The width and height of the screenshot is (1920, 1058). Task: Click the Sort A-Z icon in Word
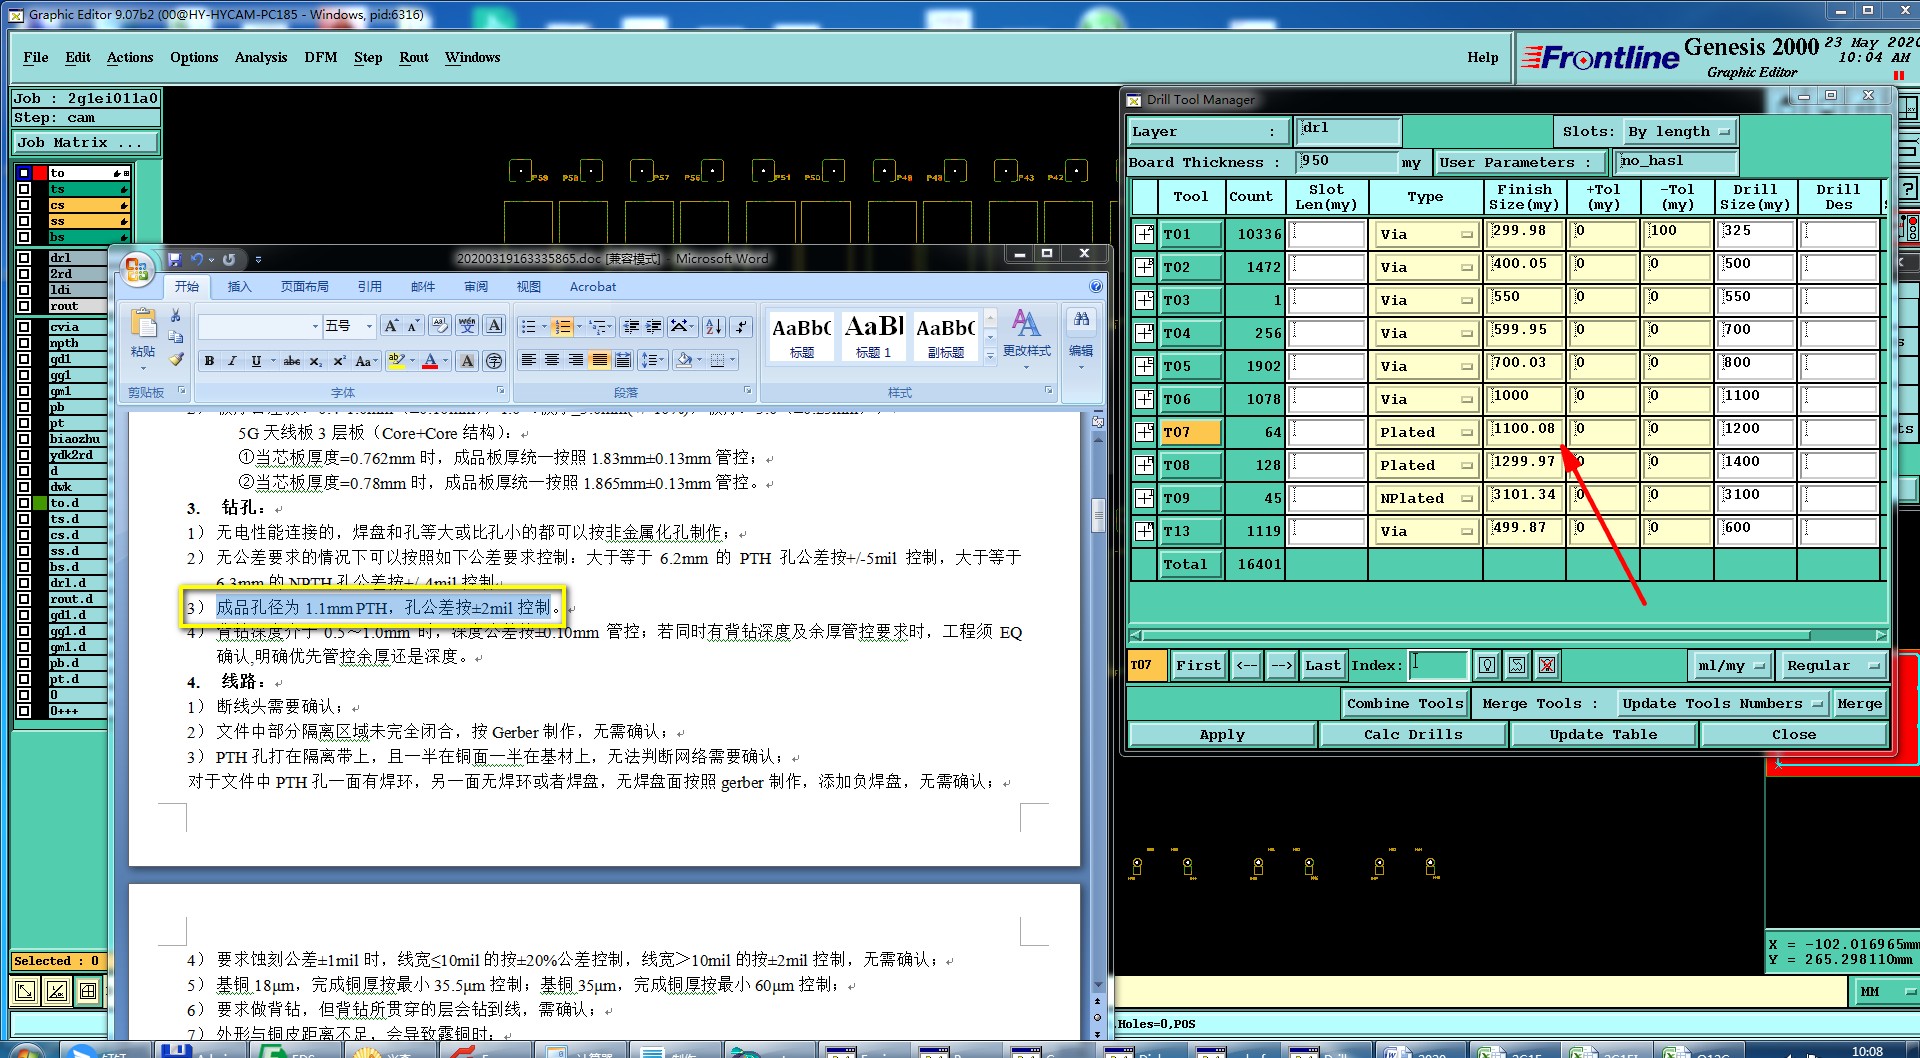coord(713,327)
